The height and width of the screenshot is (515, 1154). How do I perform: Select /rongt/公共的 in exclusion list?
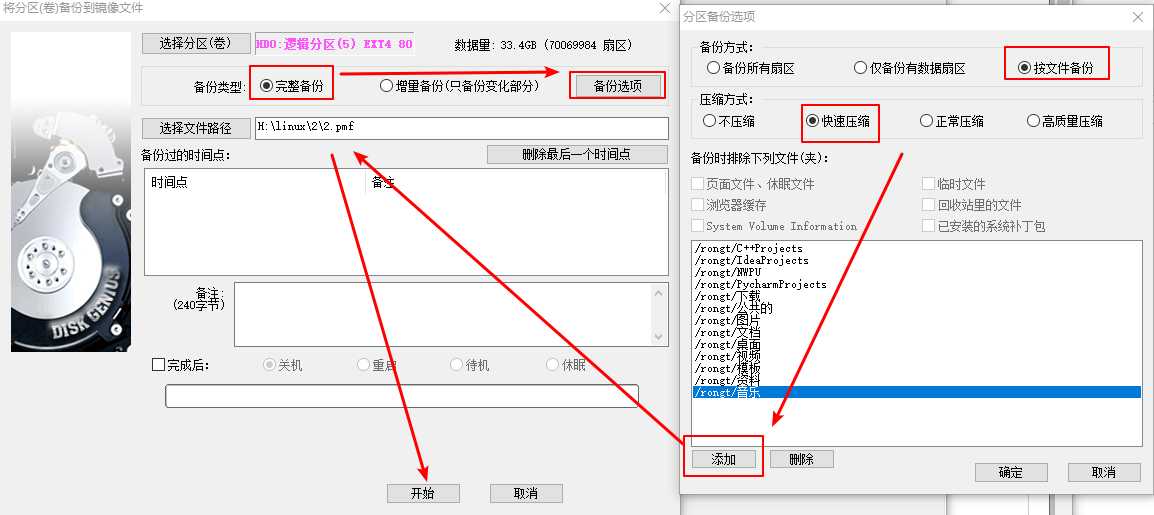pos(916,308)
